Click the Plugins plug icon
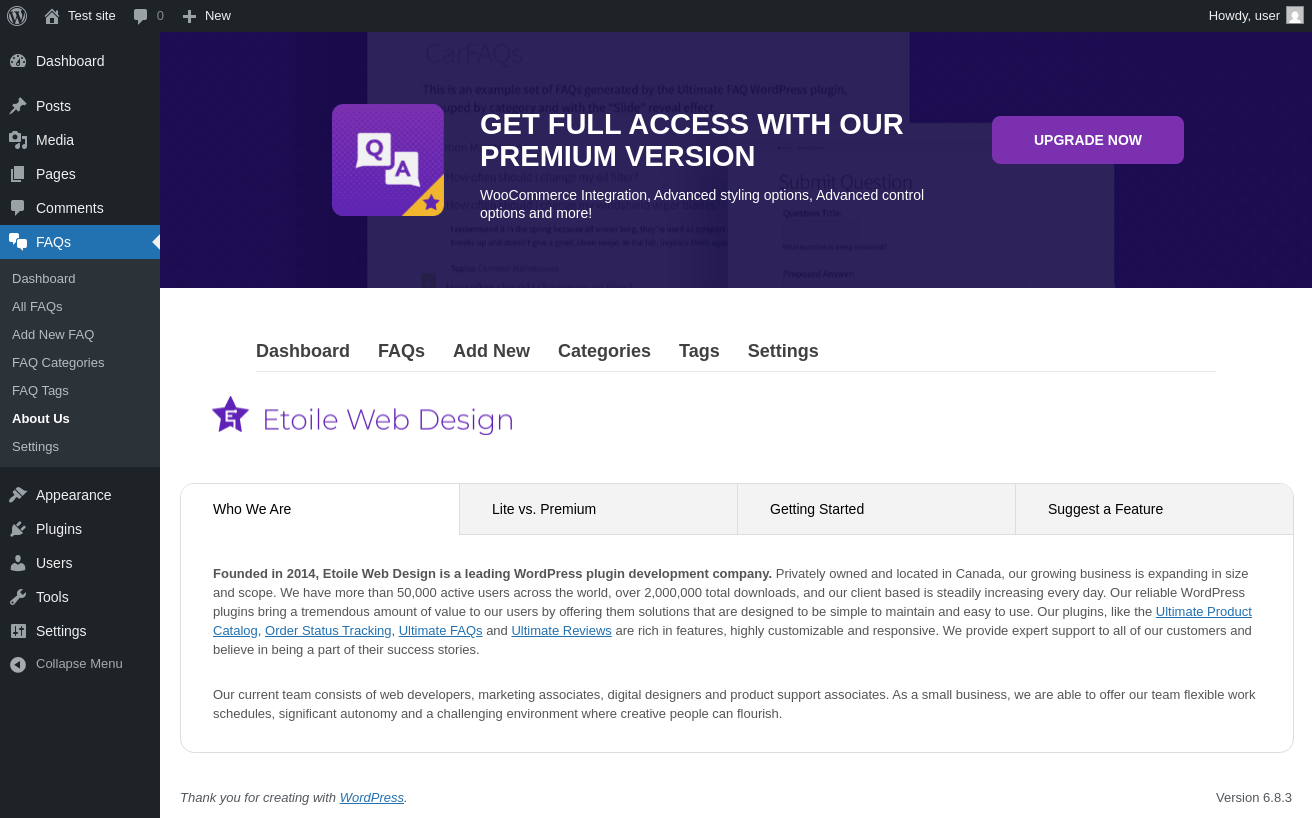The image size is (1312, 818). pos(18,529)
